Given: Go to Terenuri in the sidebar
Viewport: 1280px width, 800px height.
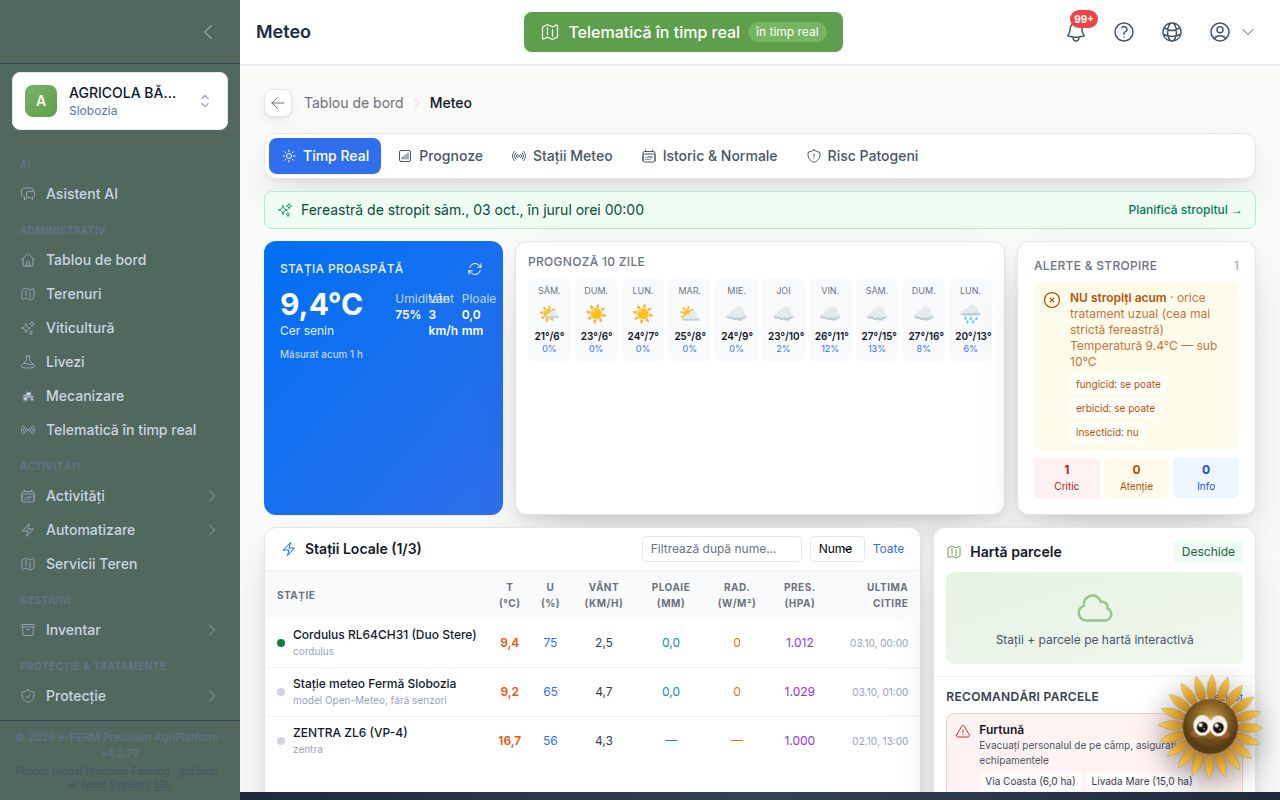Looking at the screenshot, I should (x=120, y=294).
